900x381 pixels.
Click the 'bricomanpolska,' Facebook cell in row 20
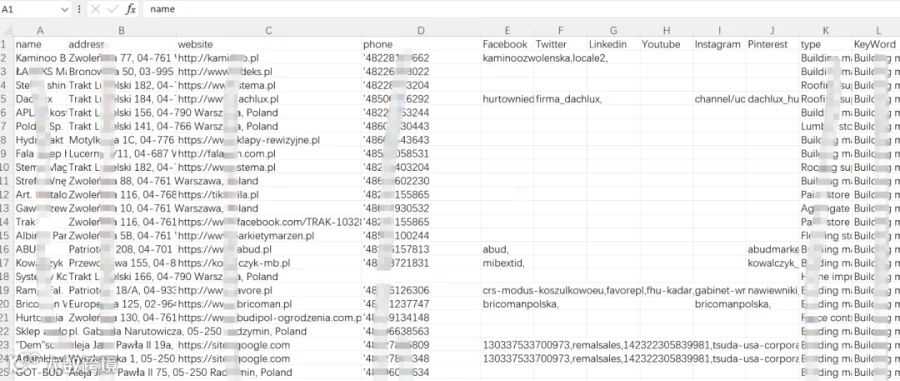click(x=507, y=304)
